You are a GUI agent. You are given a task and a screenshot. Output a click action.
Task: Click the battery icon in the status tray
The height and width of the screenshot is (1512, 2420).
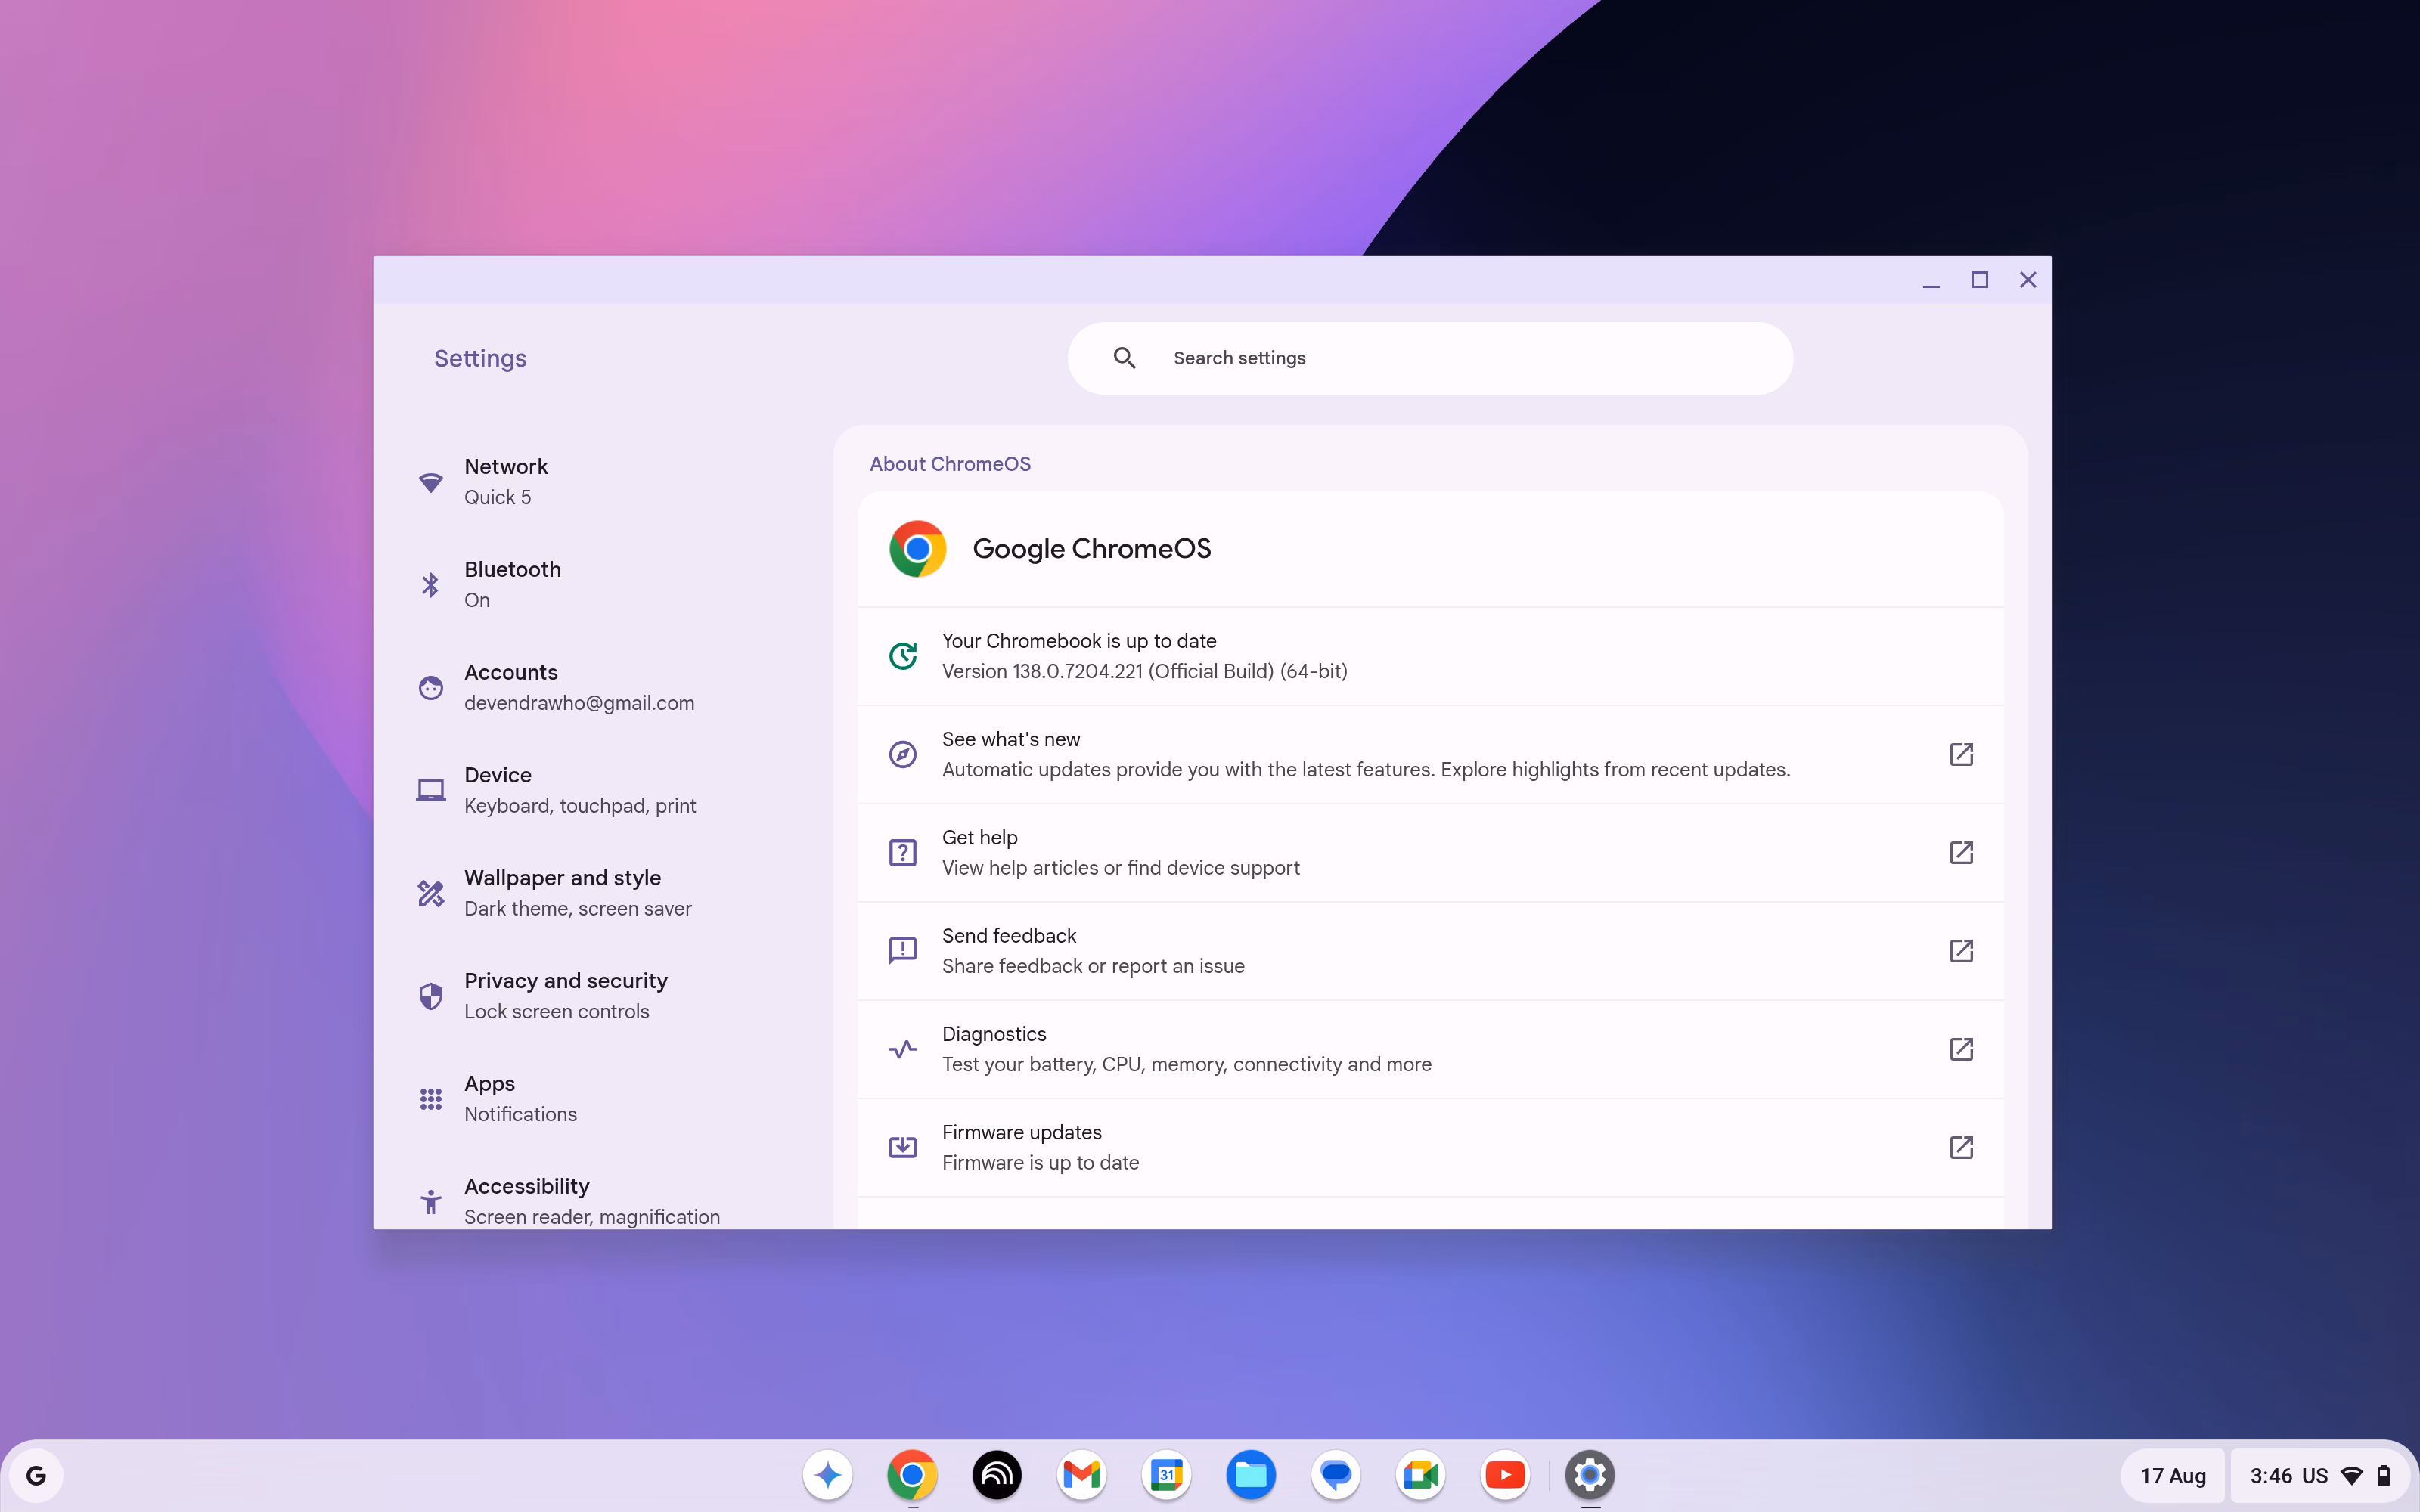[x=2384, y=1476]
